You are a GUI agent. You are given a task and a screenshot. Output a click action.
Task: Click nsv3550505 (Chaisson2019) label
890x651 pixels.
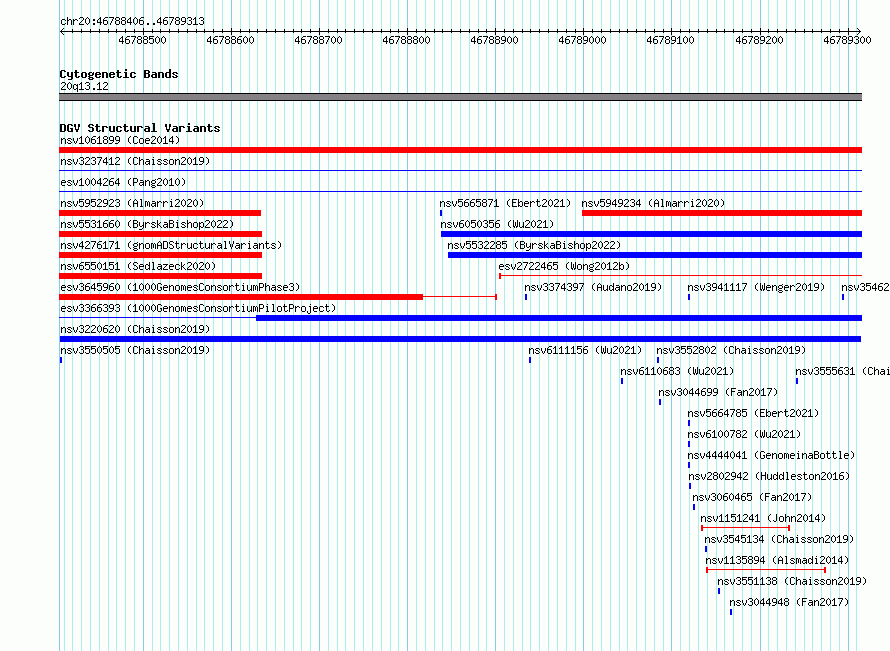coord(135,350)
